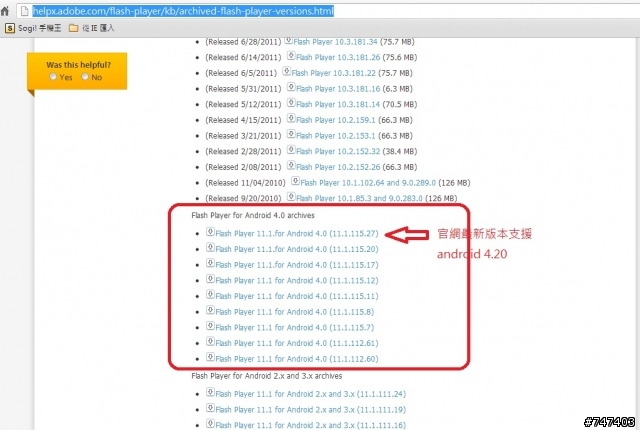The width and height of the screenshot is (640, 430).
Task: Click download icon beside 10.1.102.64
Action: [296, 180]
